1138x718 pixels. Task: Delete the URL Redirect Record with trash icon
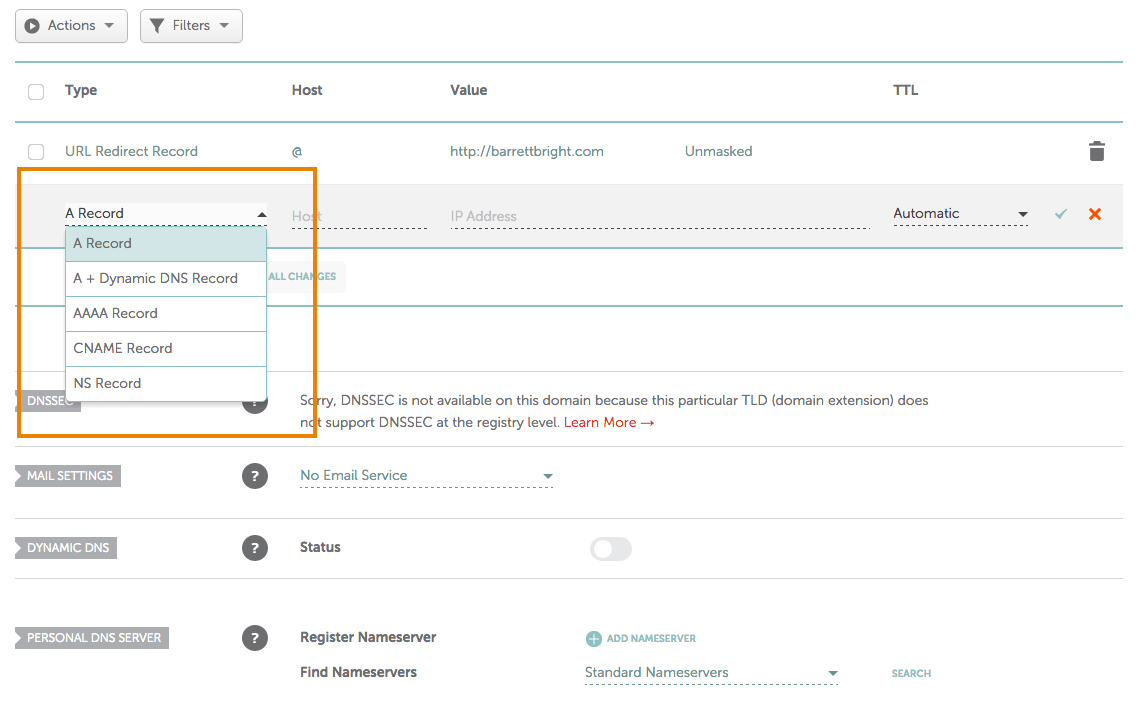tap(1097, 152)
